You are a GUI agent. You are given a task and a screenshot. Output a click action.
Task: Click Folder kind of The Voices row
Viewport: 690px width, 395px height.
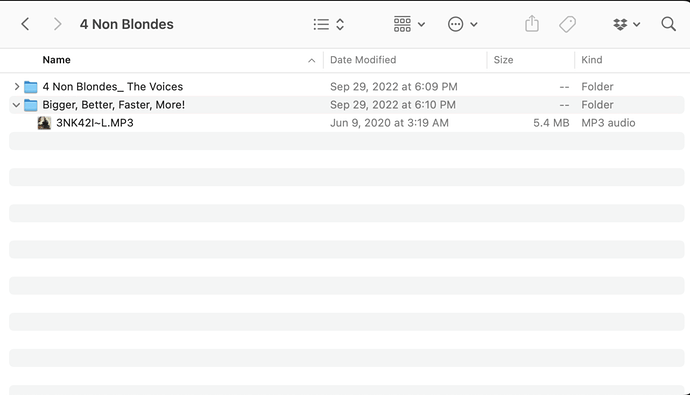pos(597,87)
